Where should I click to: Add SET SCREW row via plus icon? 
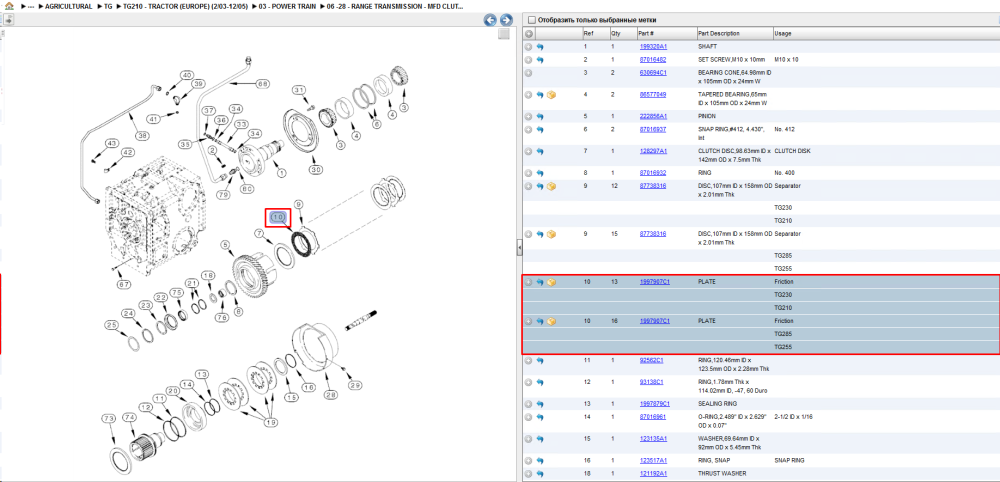(x=529, y=59)
